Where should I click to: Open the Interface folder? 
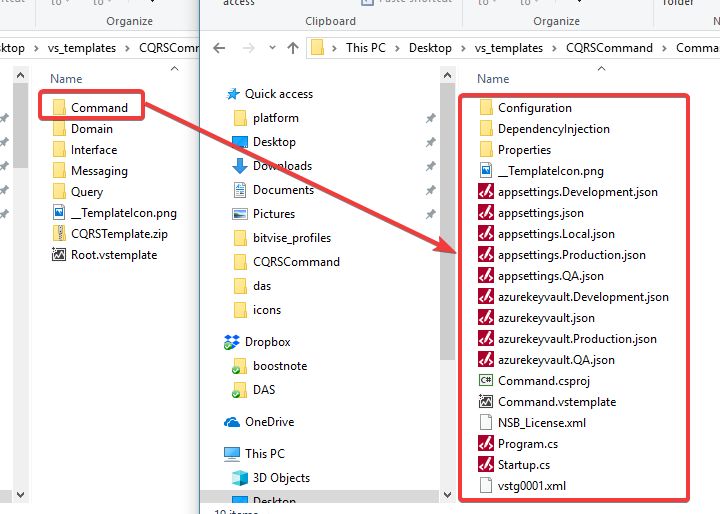pos(85,150)
